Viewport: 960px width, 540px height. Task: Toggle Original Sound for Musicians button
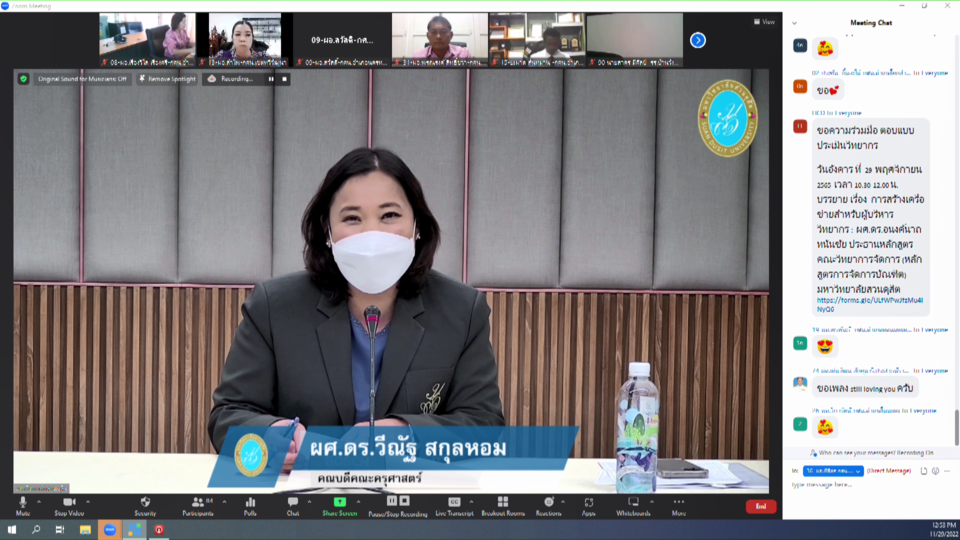point(82,79)
